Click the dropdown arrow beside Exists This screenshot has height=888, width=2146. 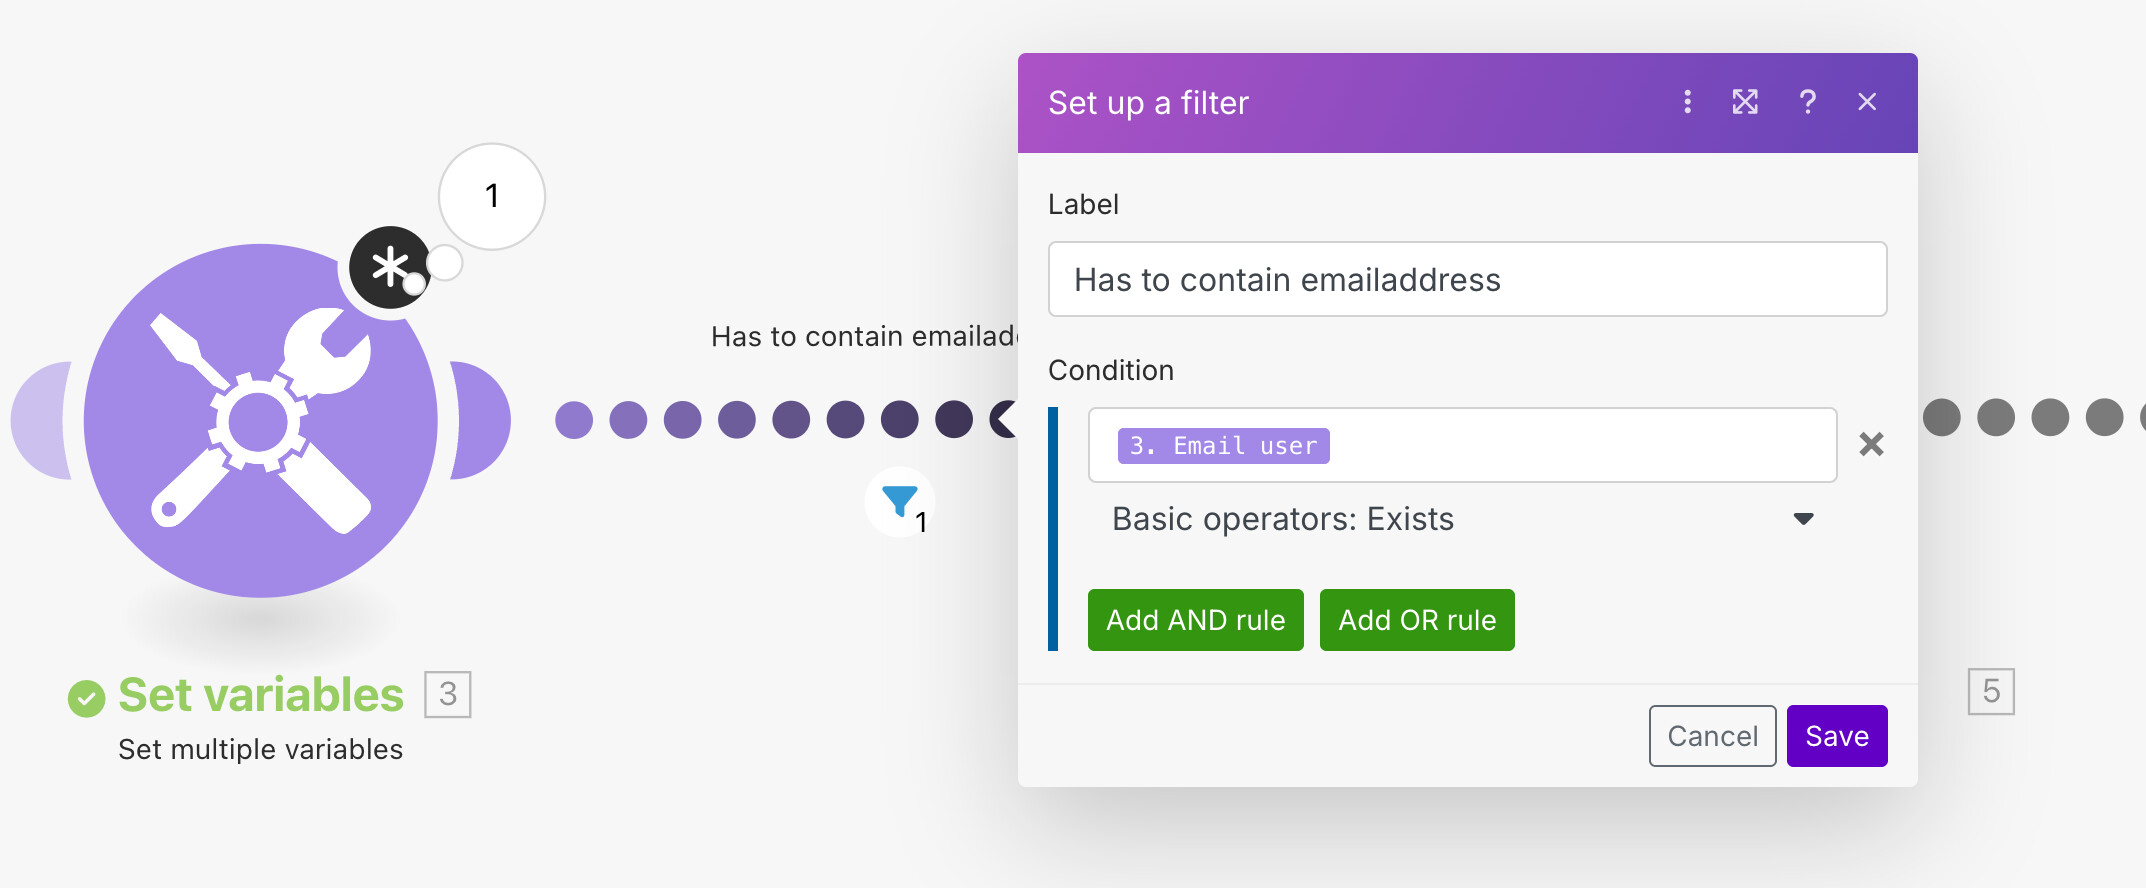coord(1803,519)
